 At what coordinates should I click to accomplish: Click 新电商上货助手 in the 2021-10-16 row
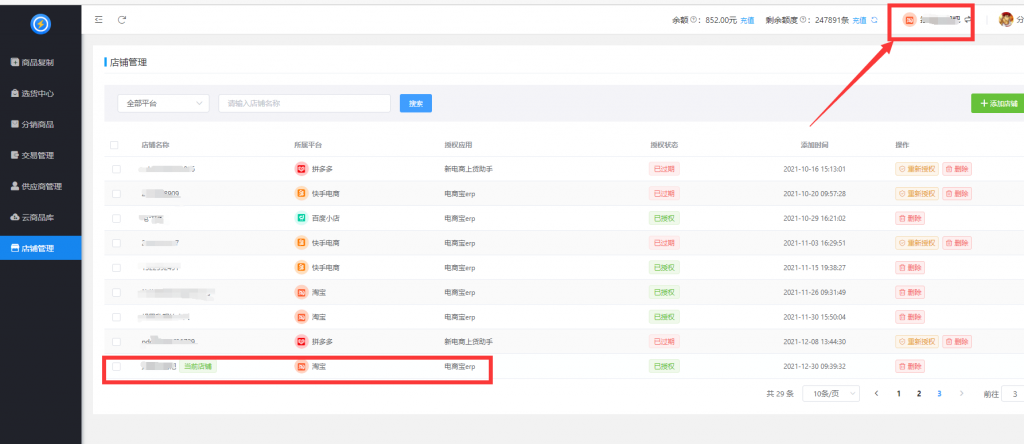coord(468,169)
